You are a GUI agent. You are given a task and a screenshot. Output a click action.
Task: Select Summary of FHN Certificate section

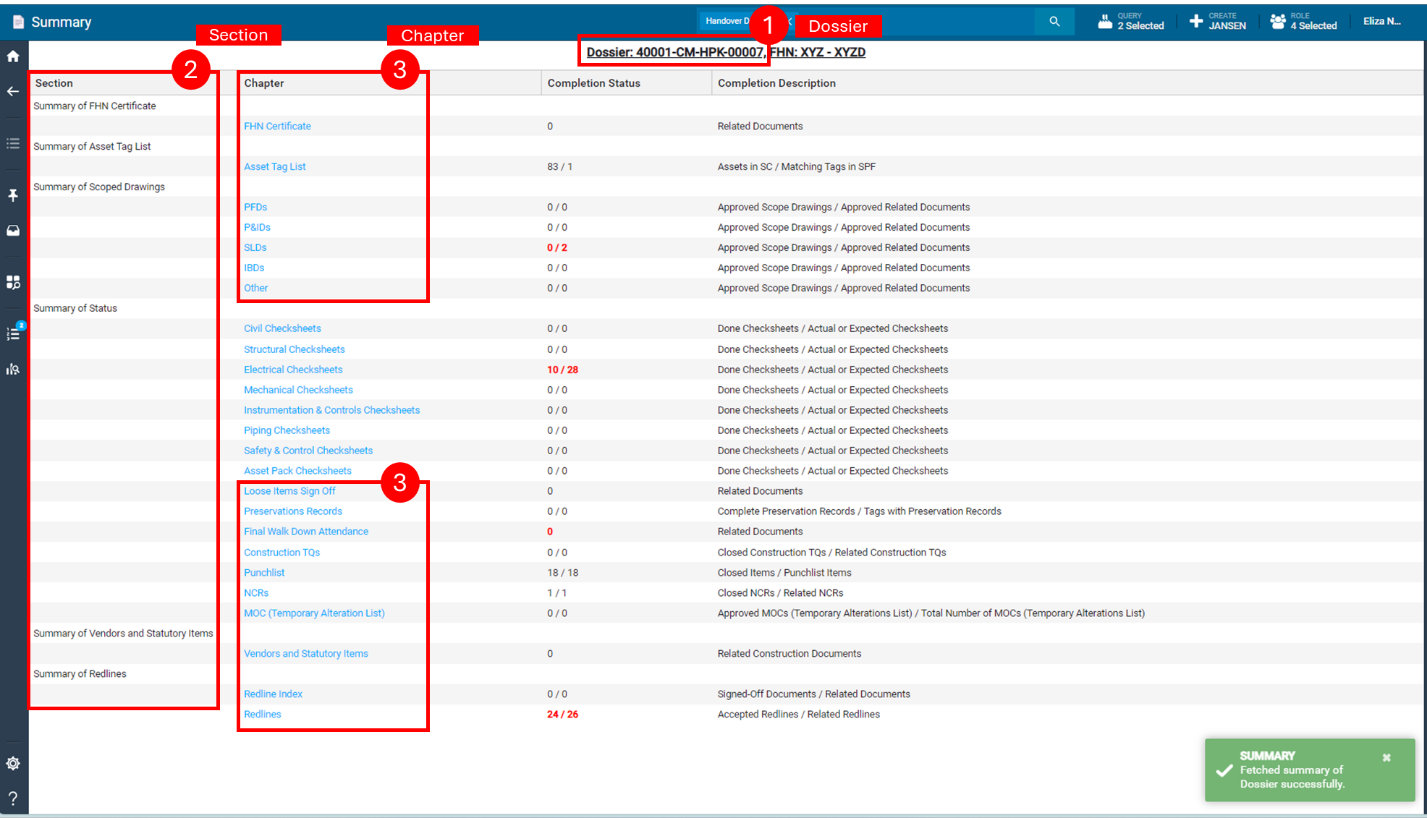[94, 106]
